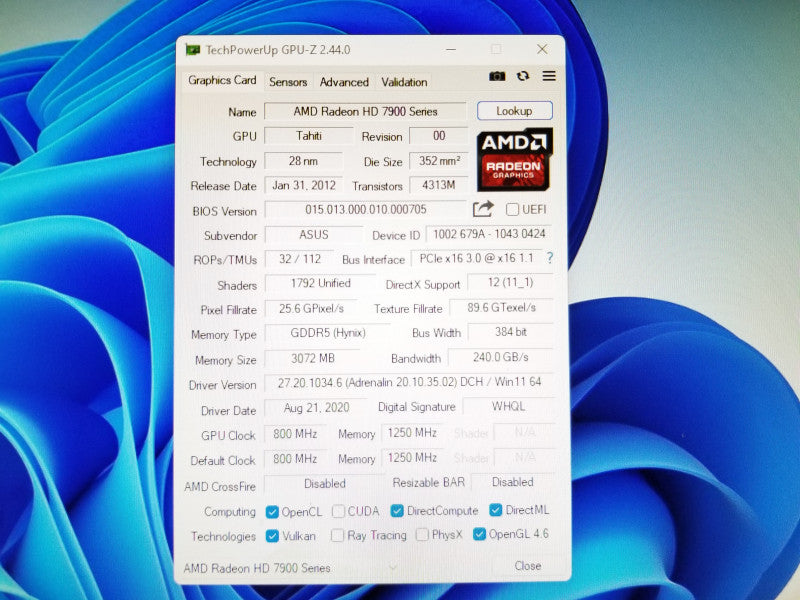Open the hamburger menu icon
This screenshot has width=800, height=600.
(549, 76)
